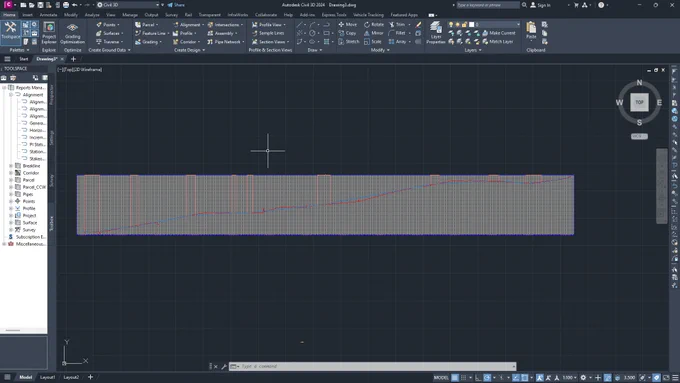
Task: Open the Civil 3D workspace dropdown
Action: (x=128, y=5)
